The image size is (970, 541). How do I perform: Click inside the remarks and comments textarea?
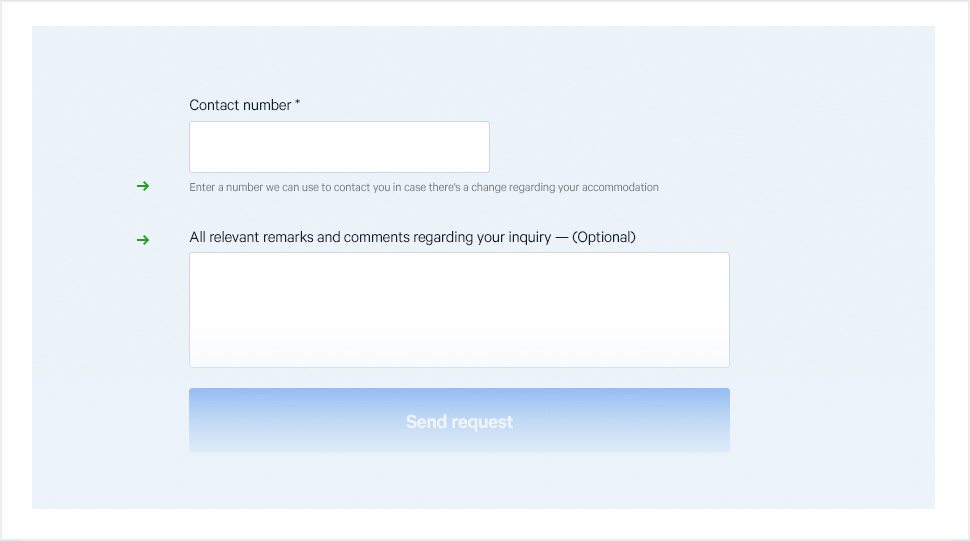coord(459,309)
